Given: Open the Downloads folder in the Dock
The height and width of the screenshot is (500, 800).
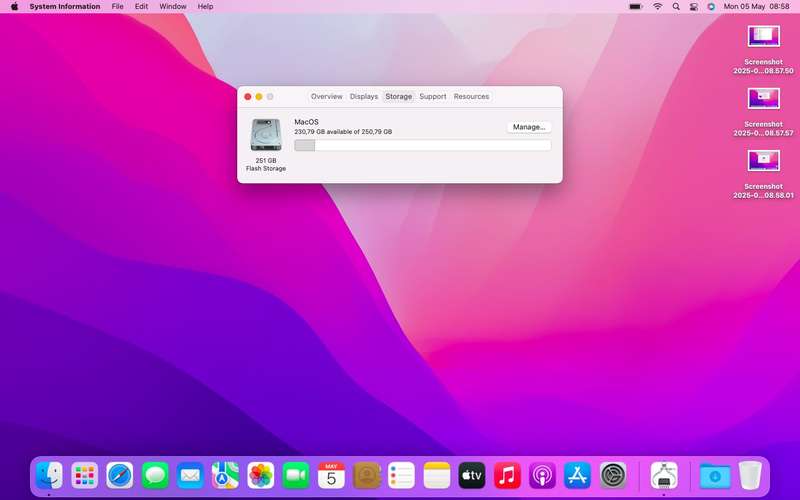Looking at the screenshot, I should (715, 476).
